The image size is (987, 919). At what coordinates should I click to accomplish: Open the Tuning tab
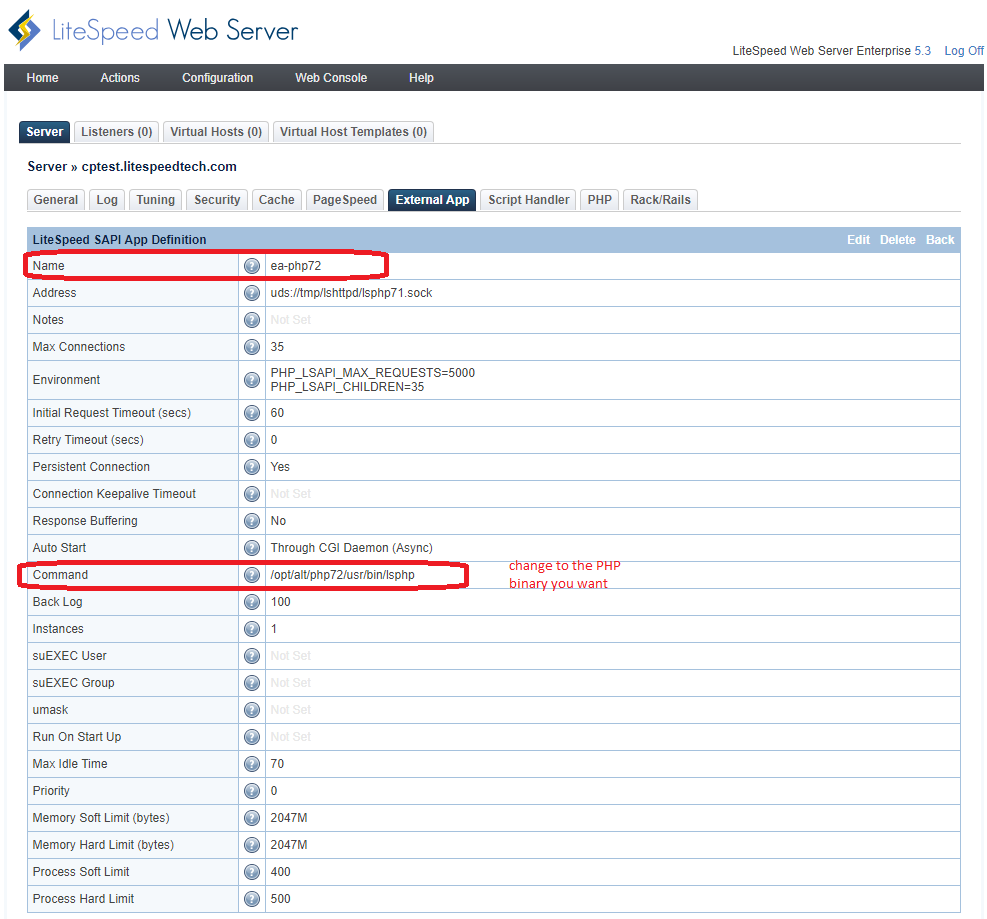click(155, 200)
